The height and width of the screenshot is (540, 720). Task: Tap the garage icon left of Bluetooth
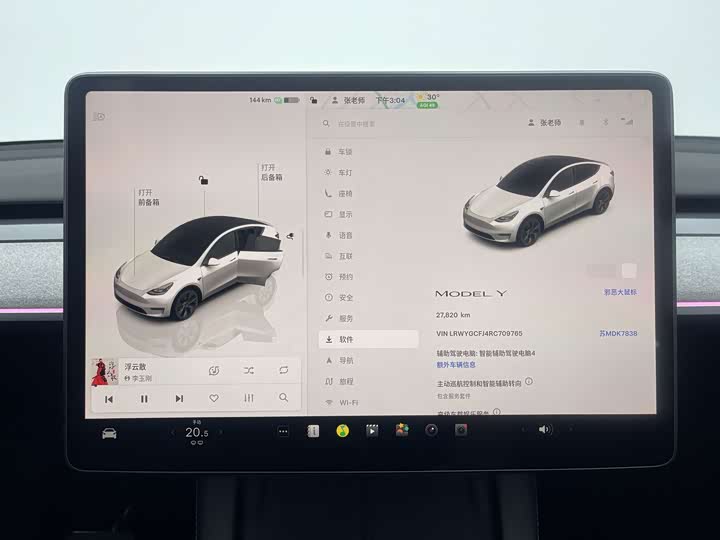[x=582, y=123]
